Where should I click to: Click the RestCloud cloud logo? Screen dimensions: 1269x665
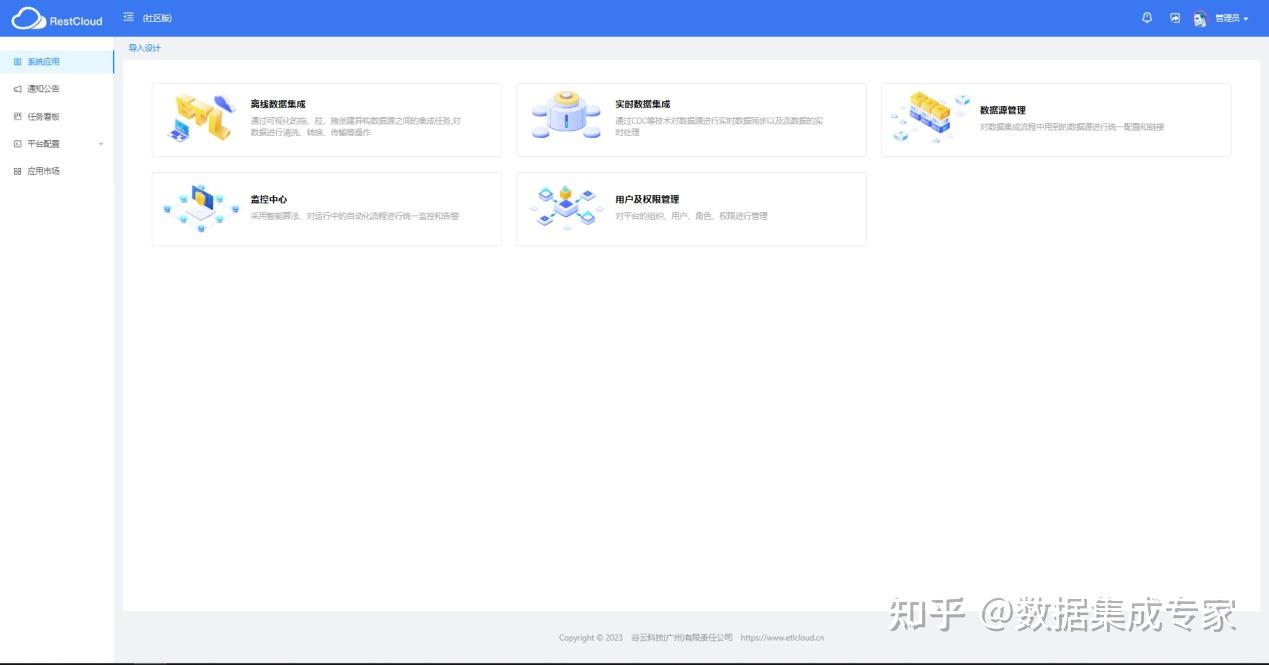click(x=30, y=18)
